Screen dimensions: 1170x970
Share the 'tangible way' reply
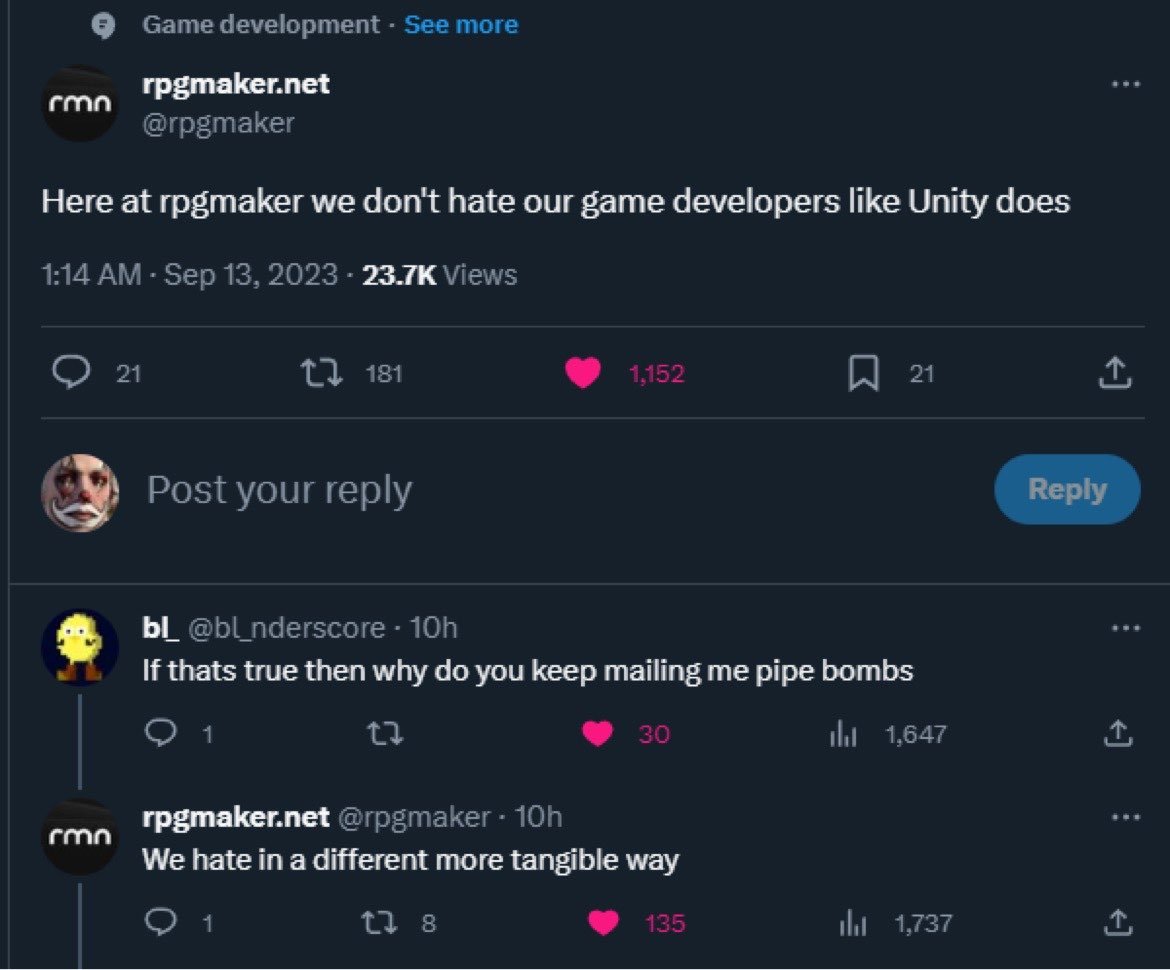[1118, 923]
